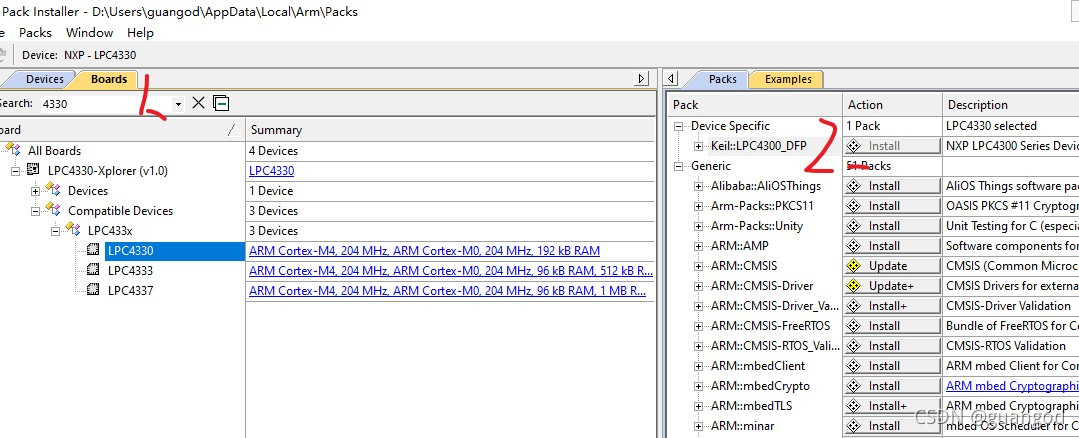Install the ARM::mbedClient pack
1079x438 pixels.
(x=893, y=366)
